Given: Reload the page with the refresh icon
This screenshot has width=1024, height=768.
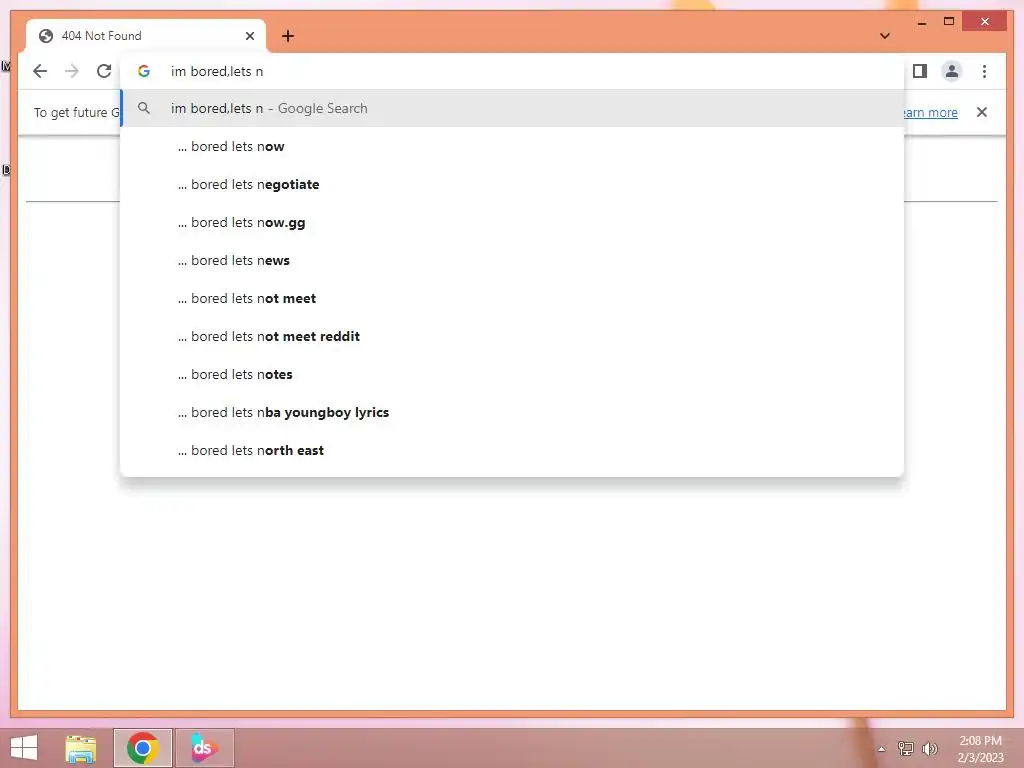Looking at the screenshot, I should click(x=104, y=71).
